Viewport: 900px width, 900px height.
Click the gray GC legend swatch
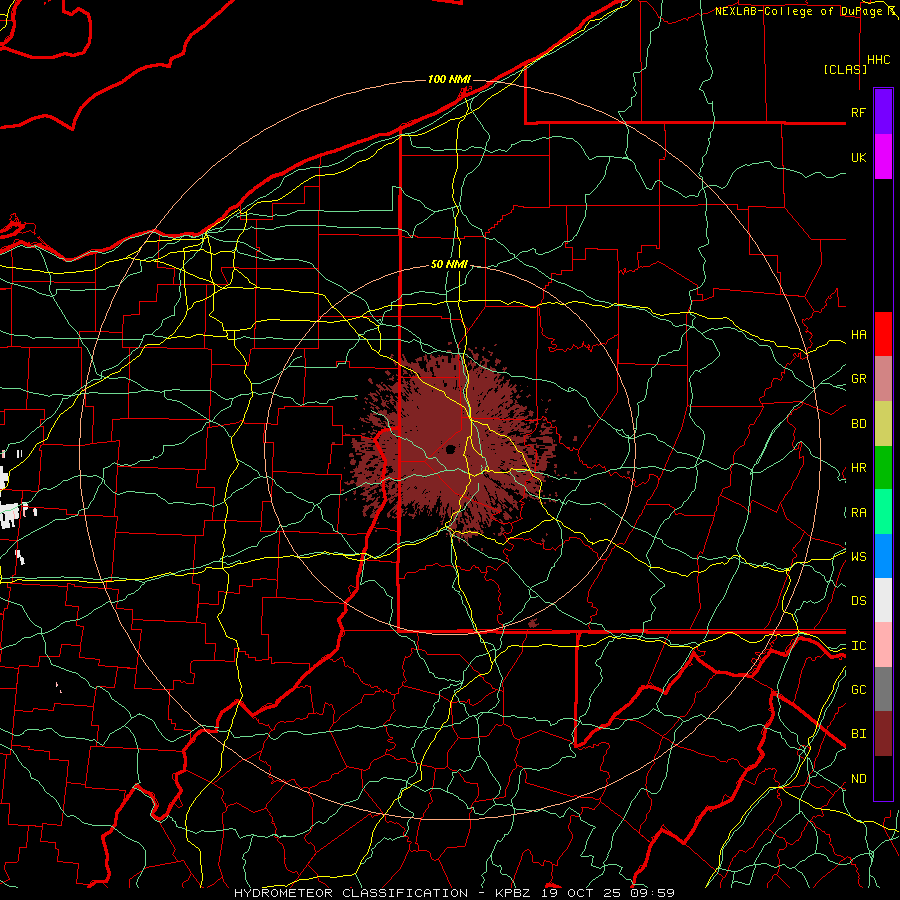click(883, 689)
